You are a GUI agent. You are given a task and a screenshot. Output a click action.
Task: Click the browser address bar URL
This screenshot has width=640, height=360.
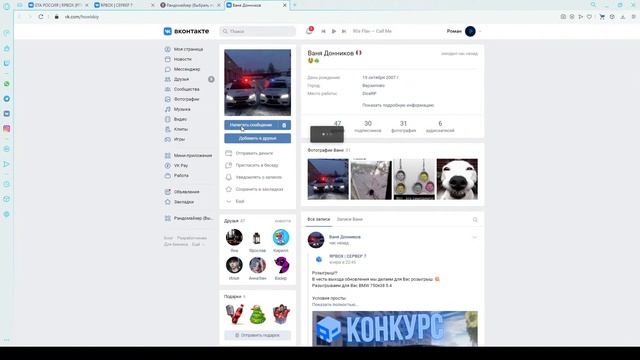pyautogui.click(x=82, y=17)
